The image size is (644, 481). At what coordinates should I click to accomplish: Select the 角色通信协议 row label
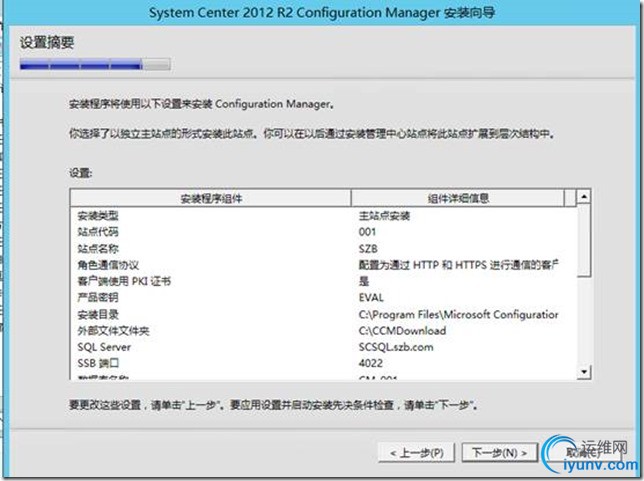[x=108, y=265]
